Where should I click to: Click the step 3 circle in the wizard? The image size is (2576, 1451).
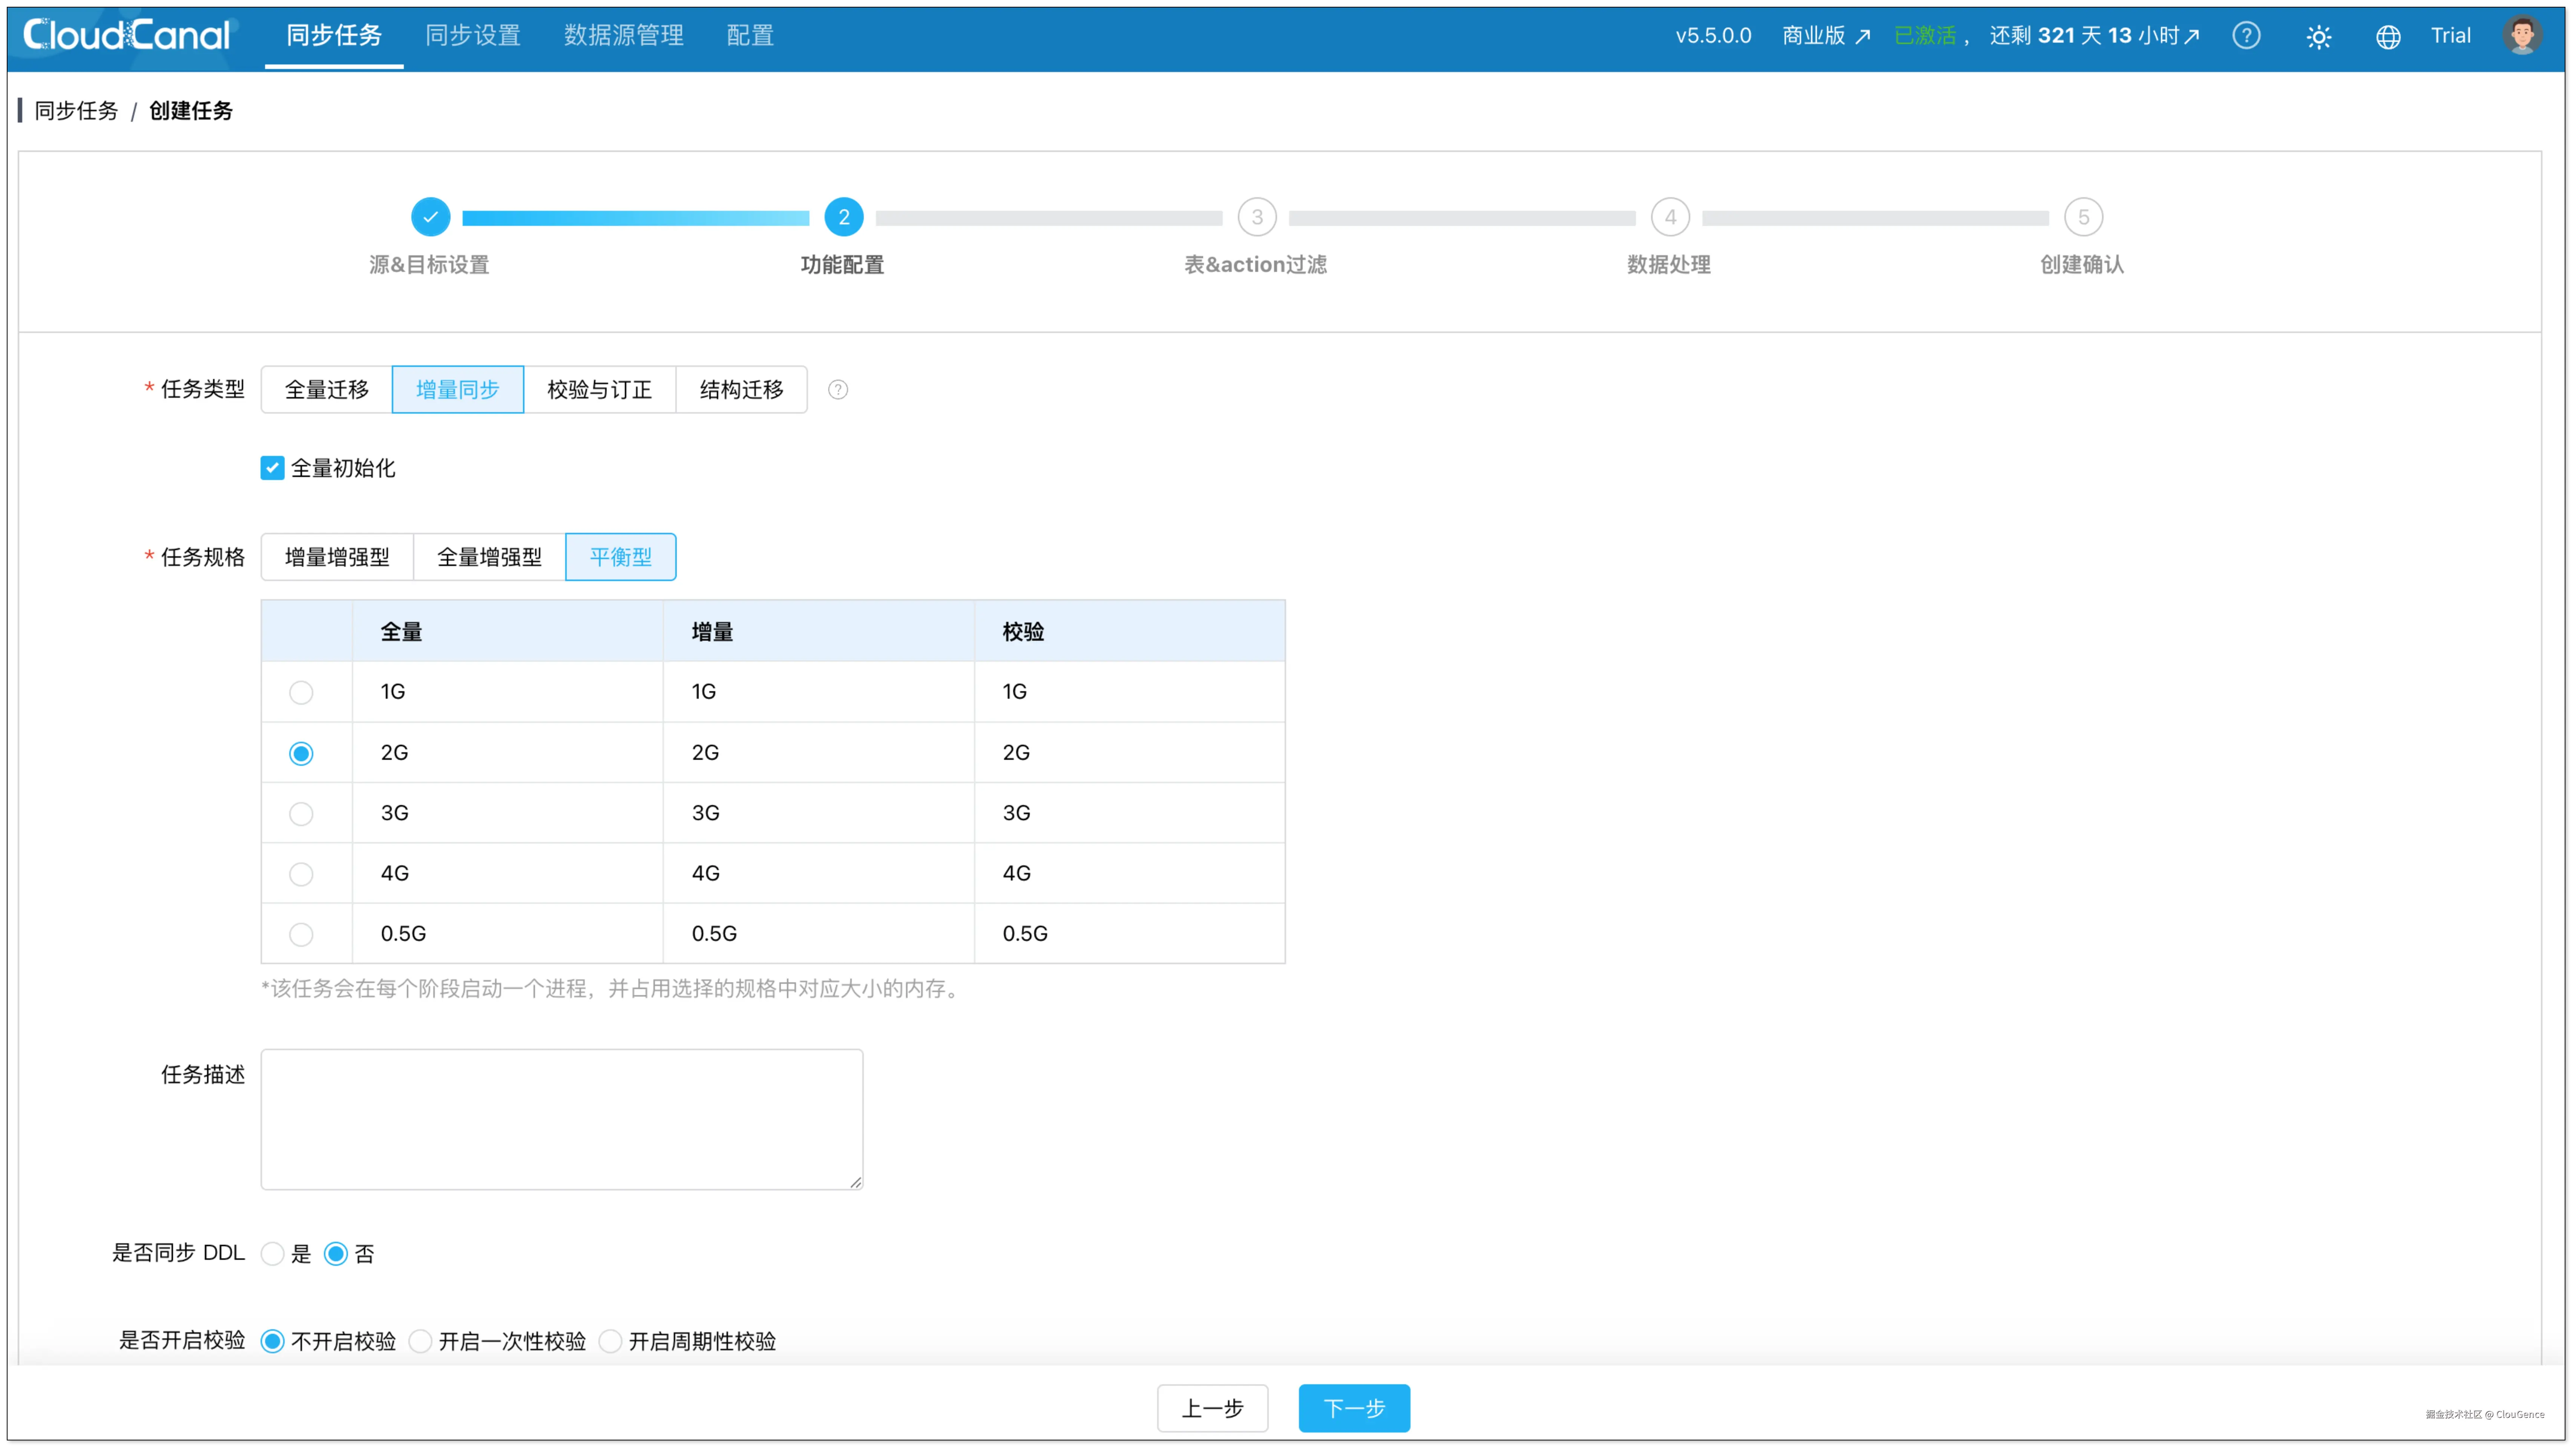[1257, 217]
